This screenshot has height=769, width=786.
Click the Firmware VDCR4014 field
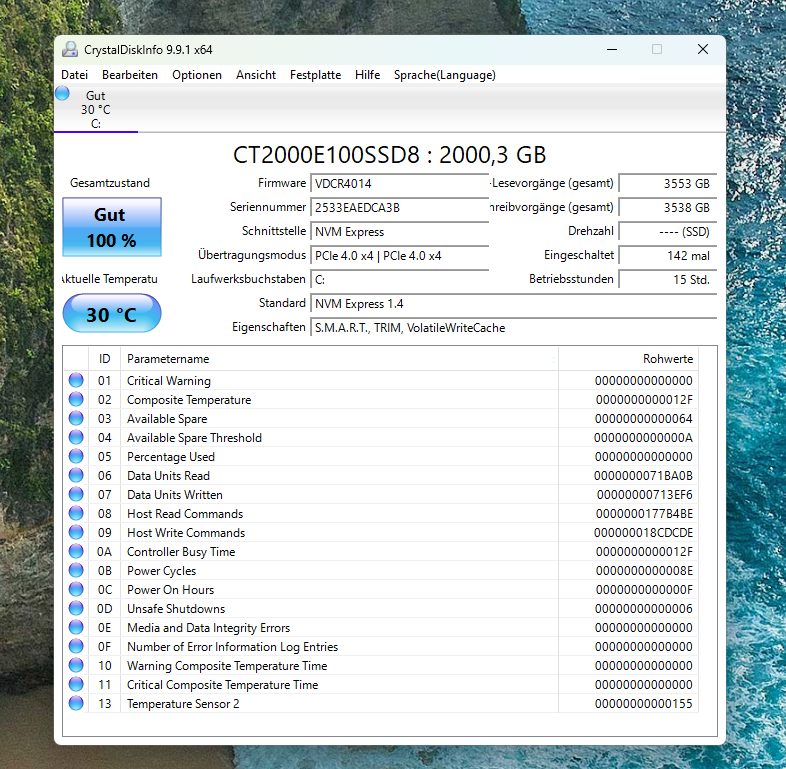[400, 183]
